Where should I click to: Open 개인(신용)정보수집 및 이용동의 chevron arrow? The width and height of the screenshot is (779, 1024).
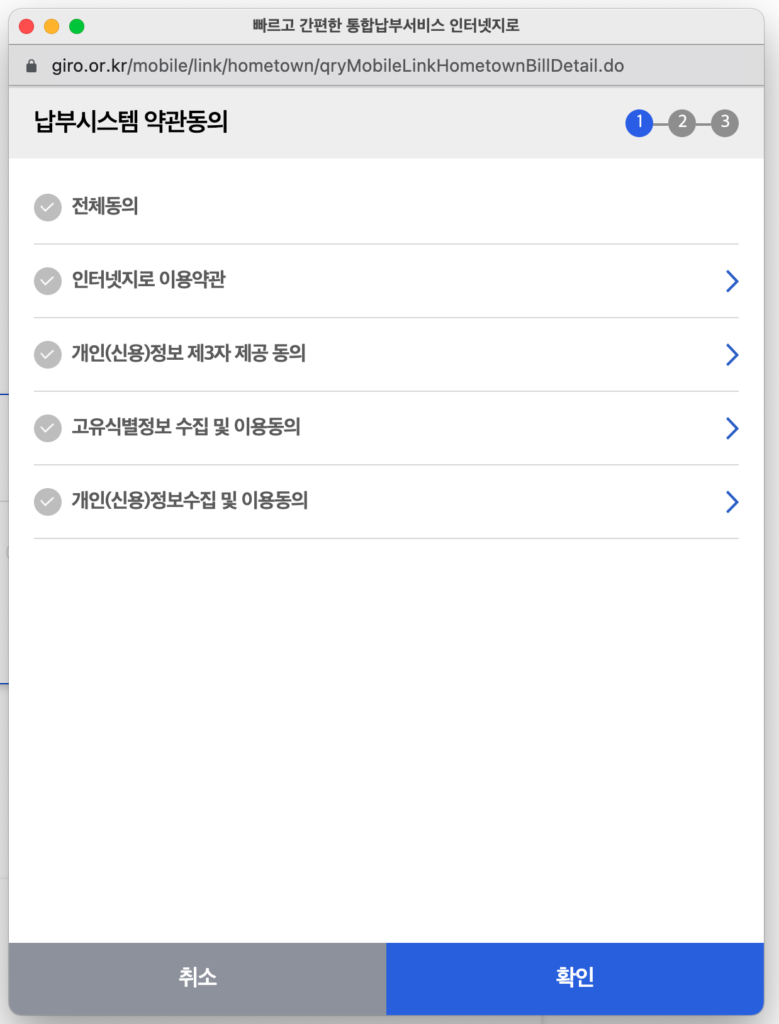pyautogui.click(x=732, y=502)
